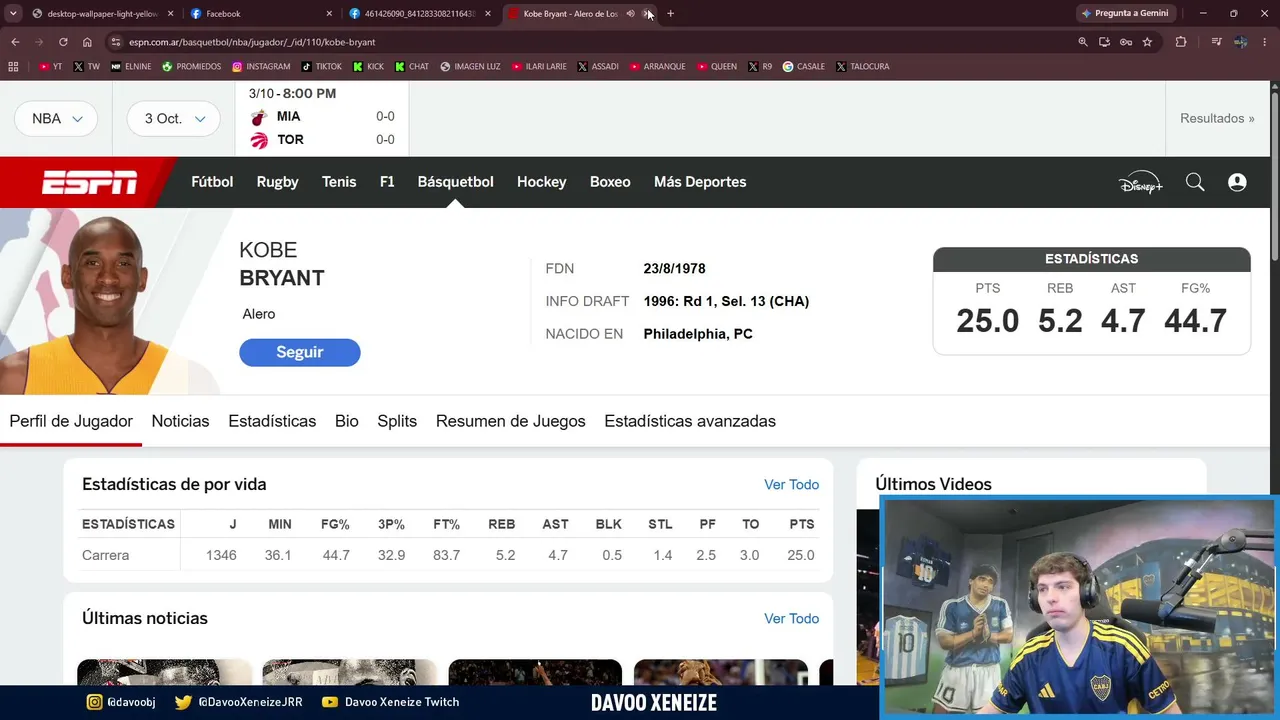Open the Chrome three-dot menu
This screenshot has height=720, width=1280.
1264,42
